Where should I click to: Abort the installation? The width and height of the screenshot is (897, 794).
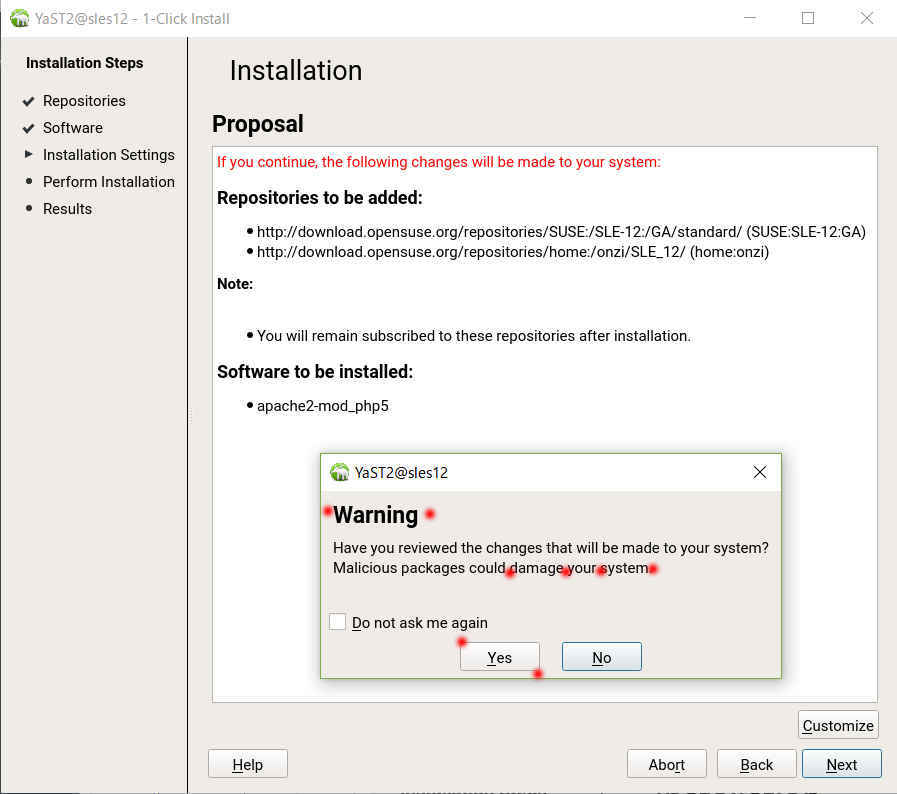click(666, 764)
